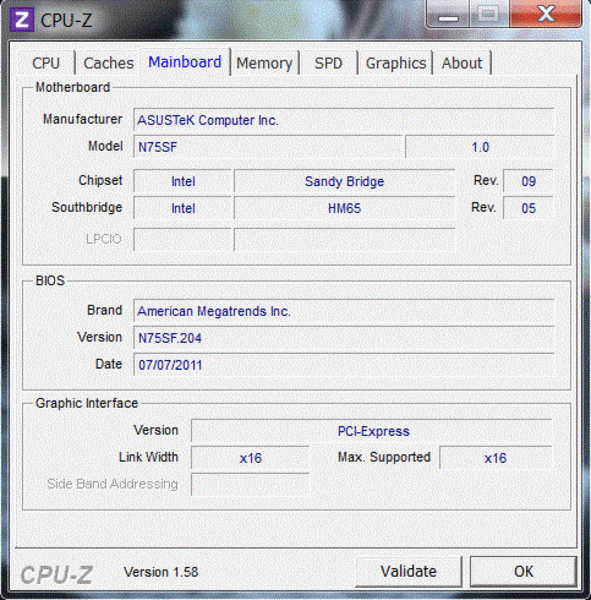Click the southbridge Rev. value 05
Viewport: 591px width, 600px height.
528,208
